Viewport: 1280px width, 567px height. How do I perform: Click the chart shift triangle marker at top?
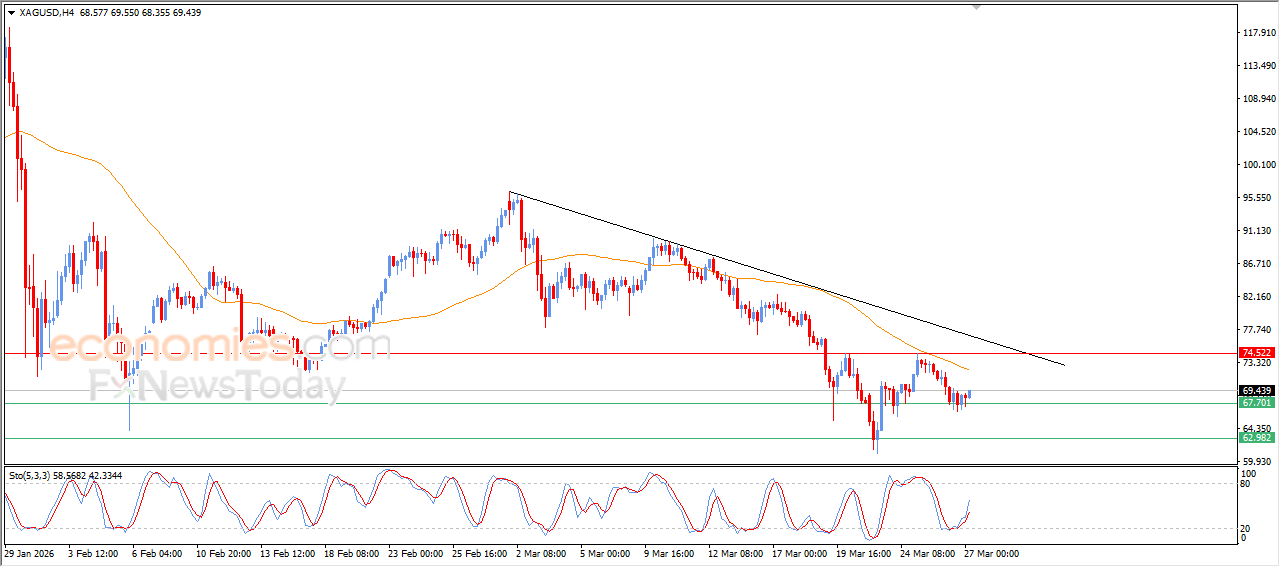977,7
